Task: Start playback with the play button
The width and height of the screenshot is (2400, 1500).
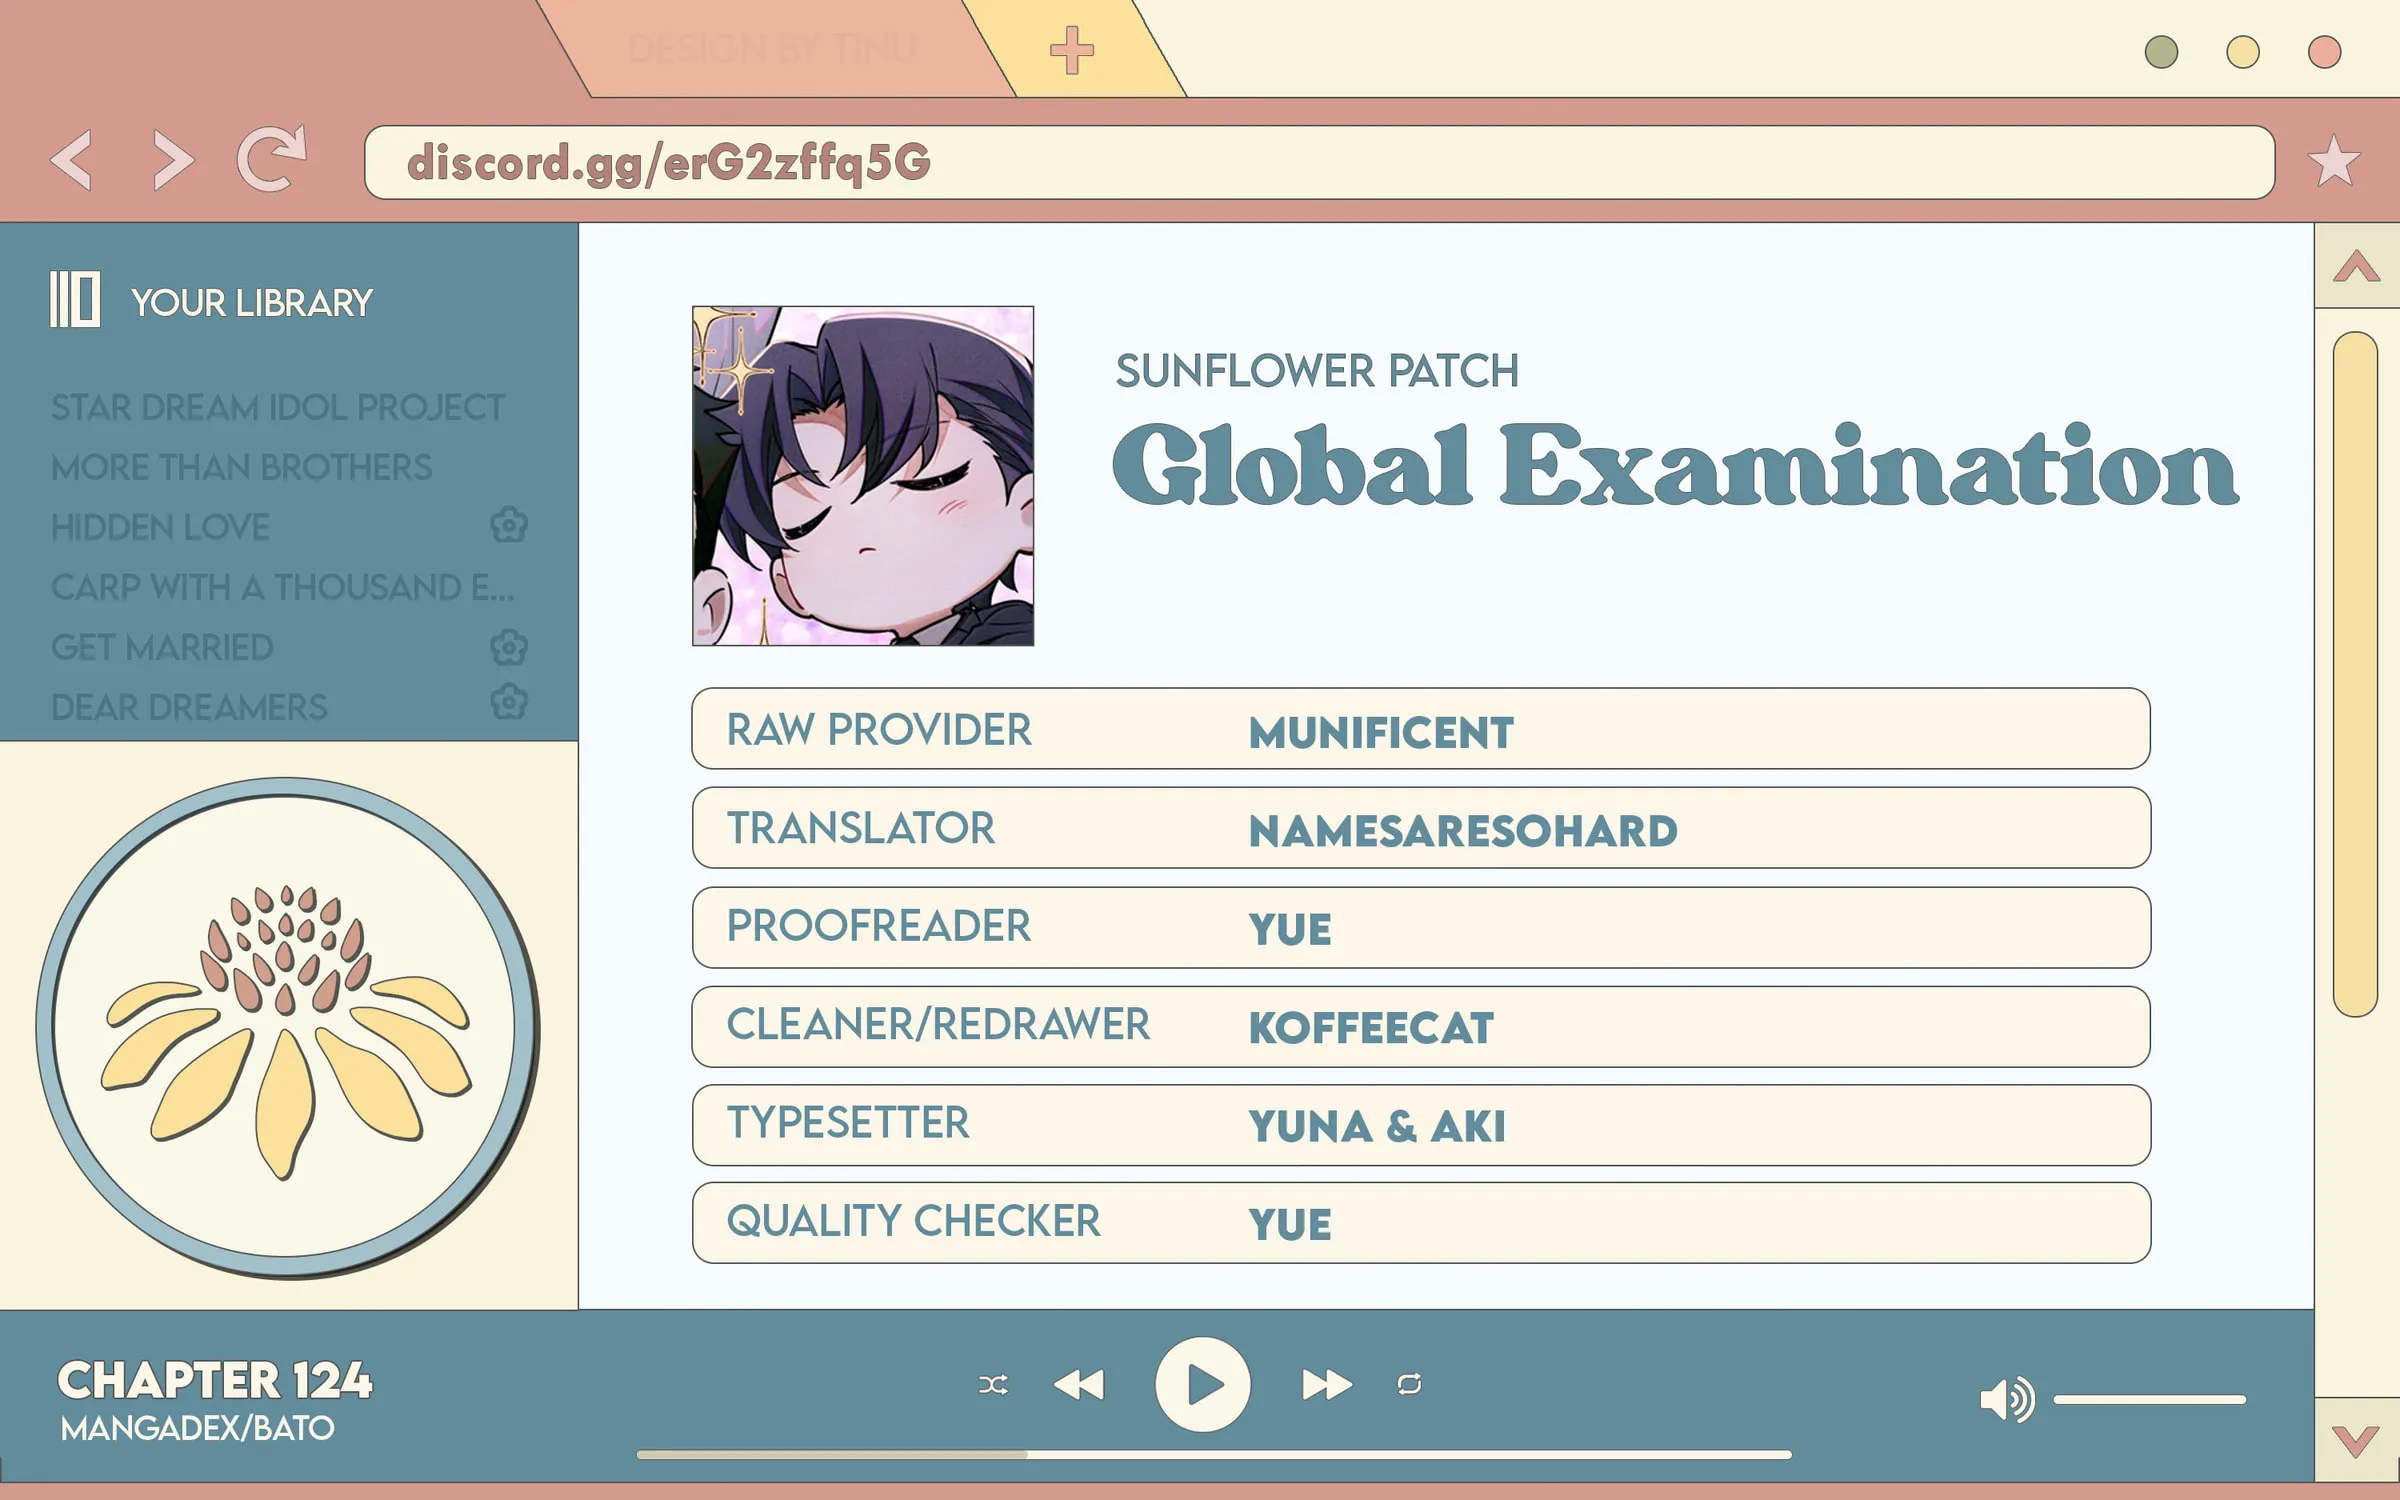Action: (1203, 1385)
